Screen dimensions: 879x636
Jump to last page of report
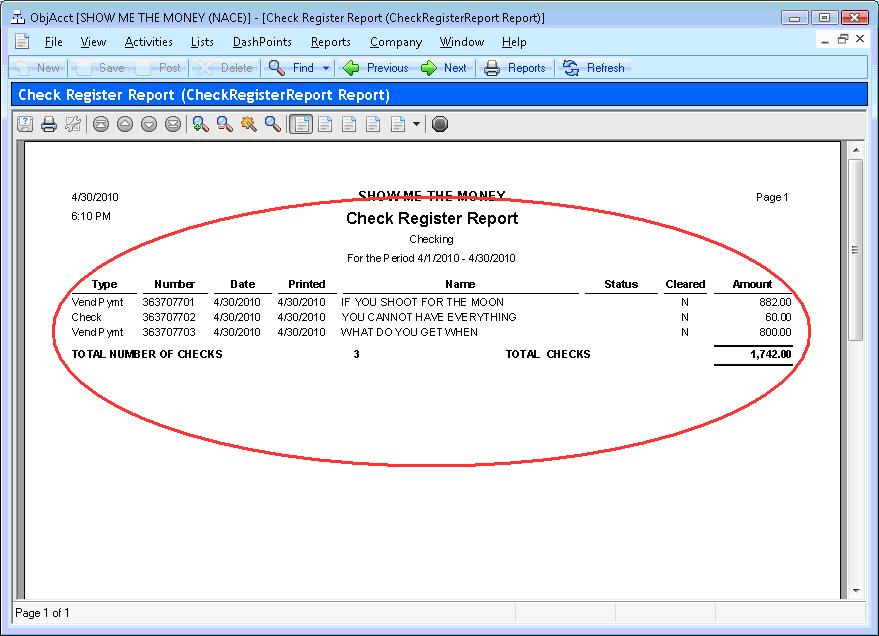172,124
